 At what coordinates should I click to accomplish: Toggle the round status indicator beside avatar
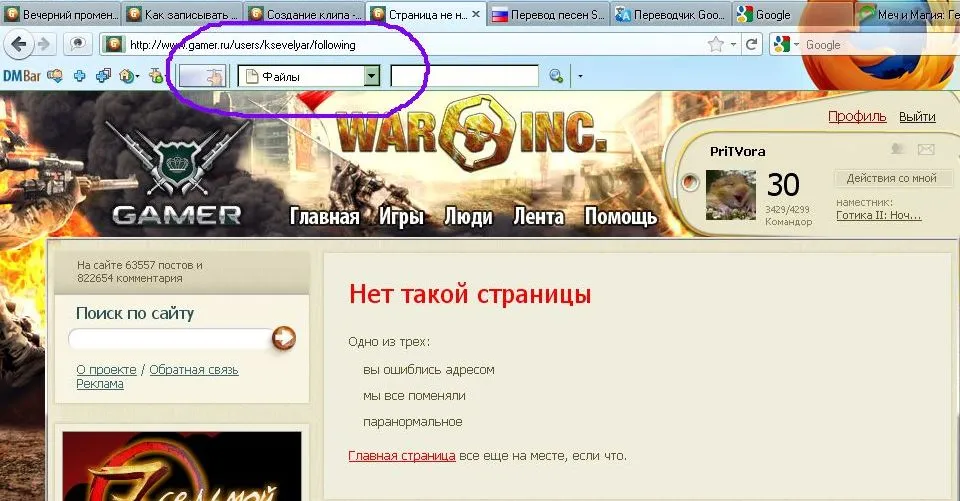(689, 183)
